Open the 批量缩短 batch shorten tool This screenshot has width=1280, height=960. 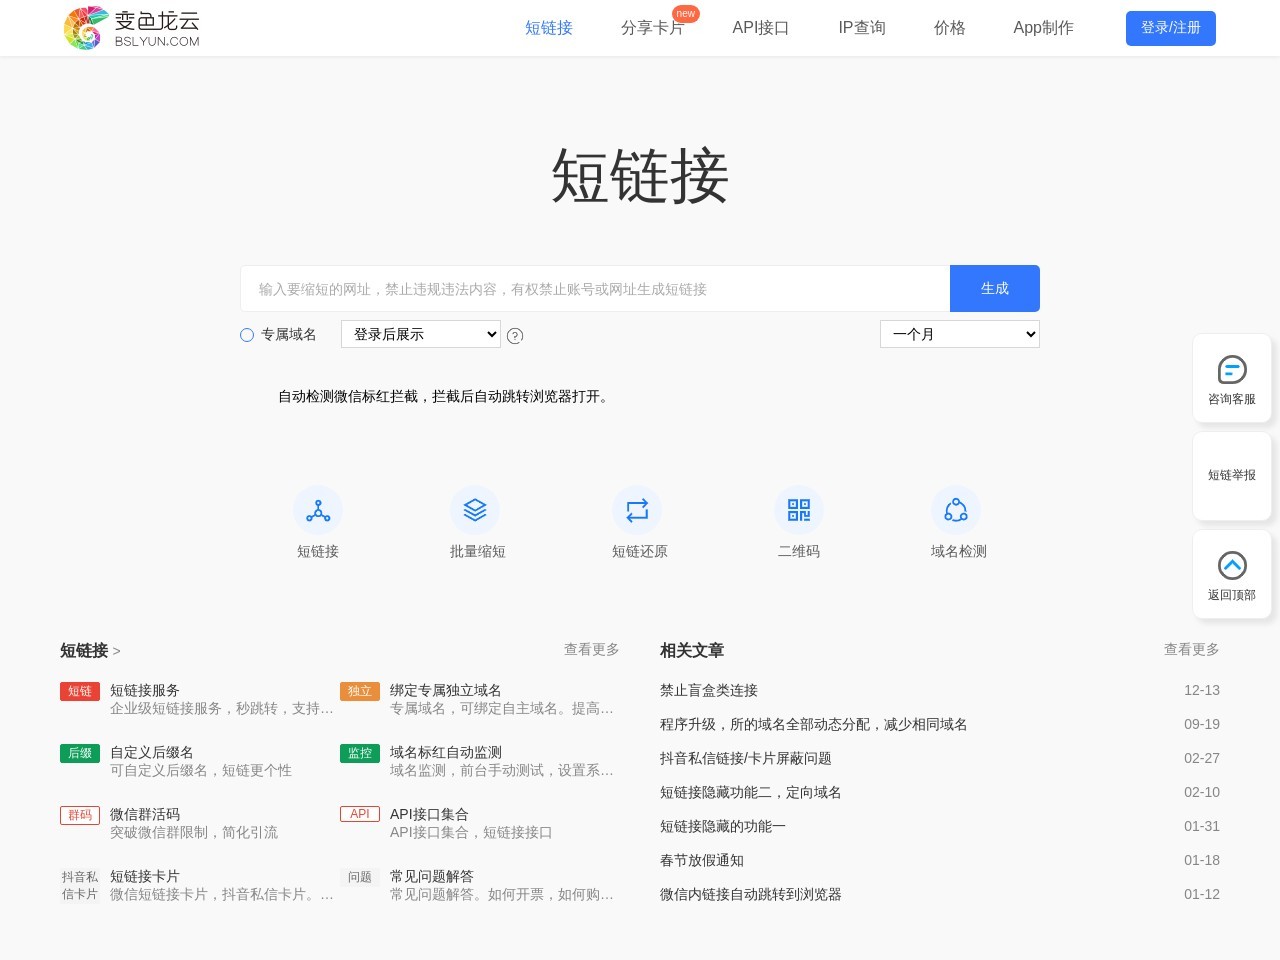pos(476,510)
